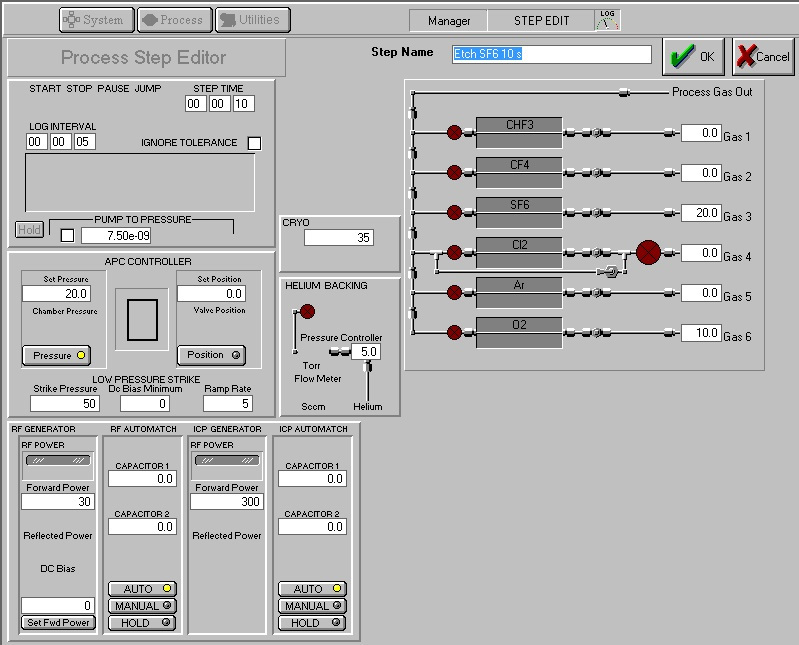Enable the Ignore Tolerance checkbox
799x645 pixels.
(254, 143)
